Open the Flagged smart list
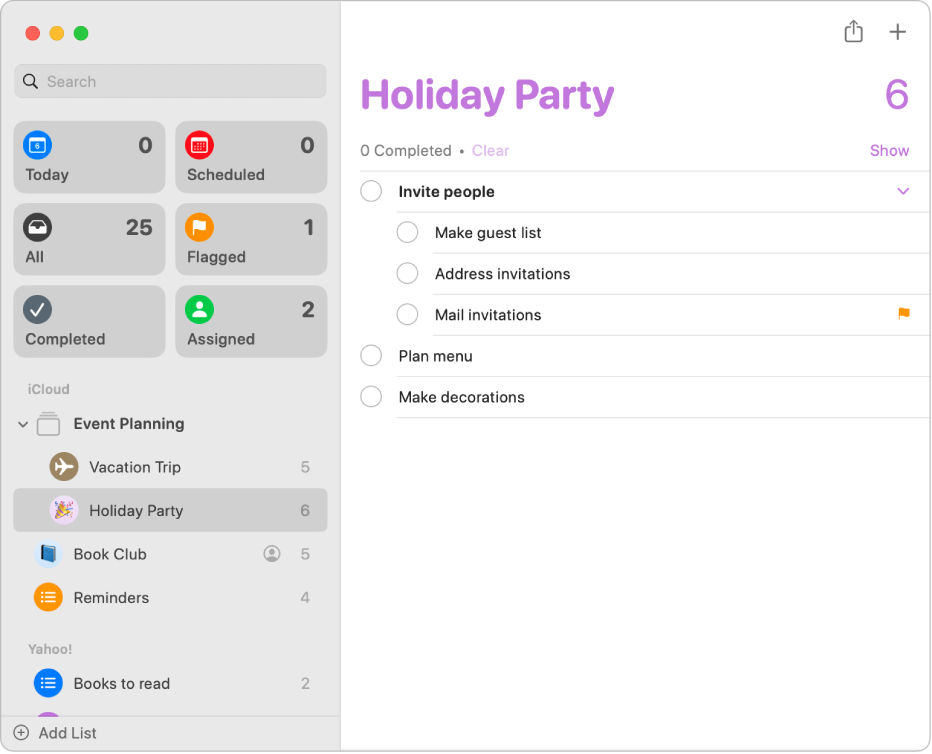932x754 pixels. 251,240
